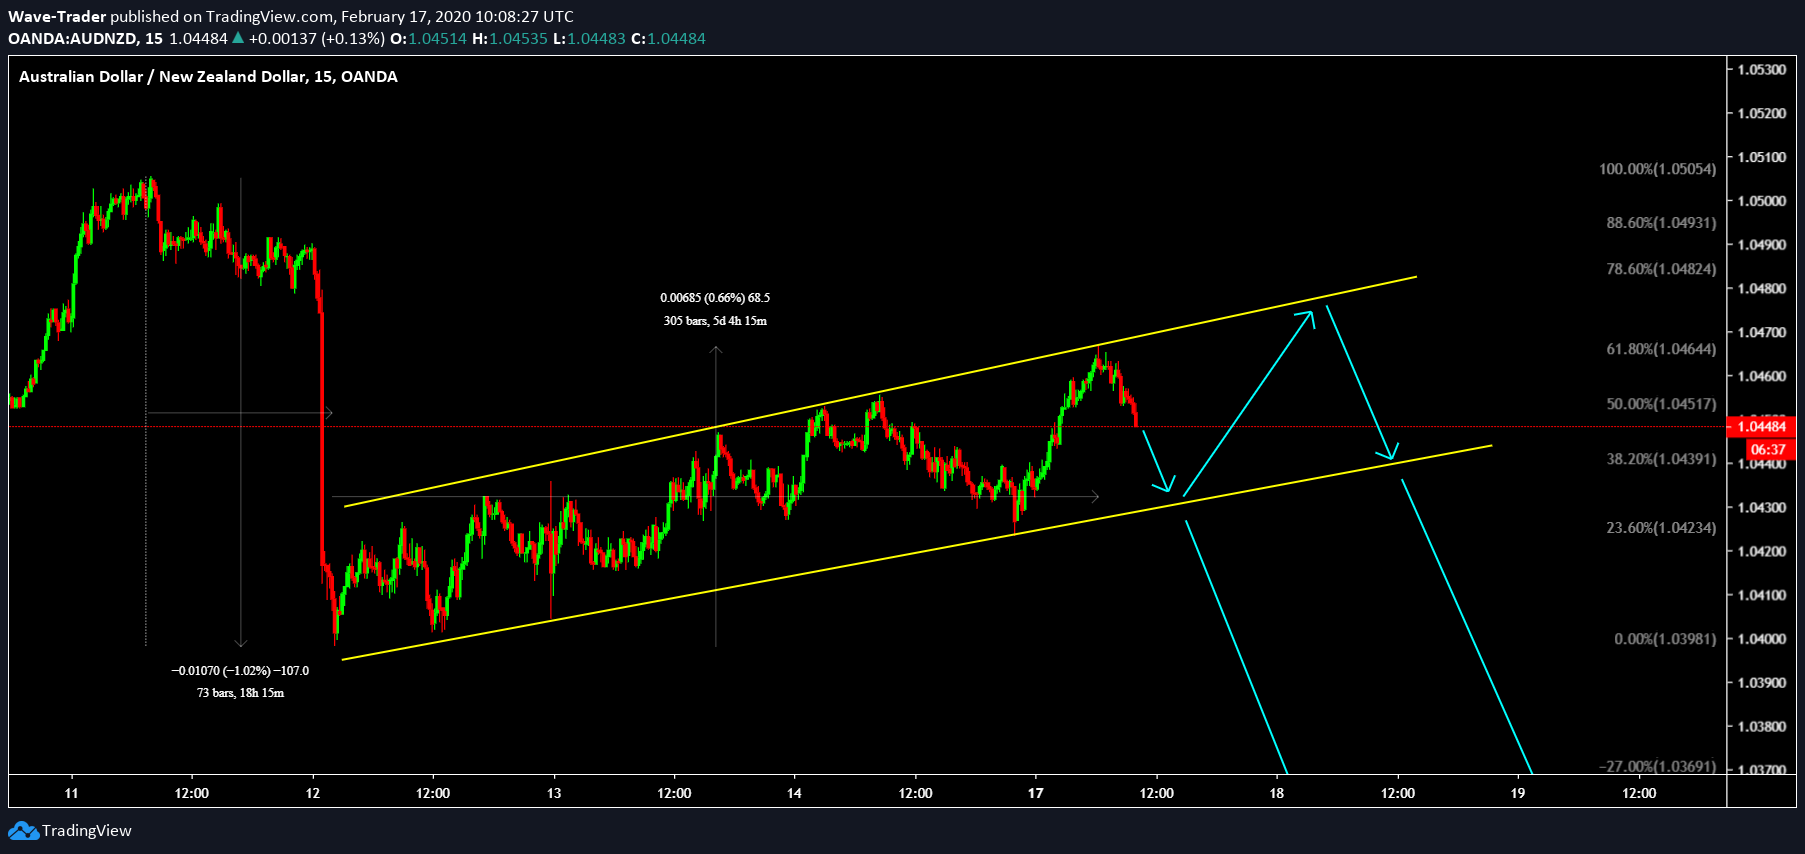Click the date 18 on the time axis
Image resolution: width=1805 pixels, height=854 pixels.
point(1277,793)
